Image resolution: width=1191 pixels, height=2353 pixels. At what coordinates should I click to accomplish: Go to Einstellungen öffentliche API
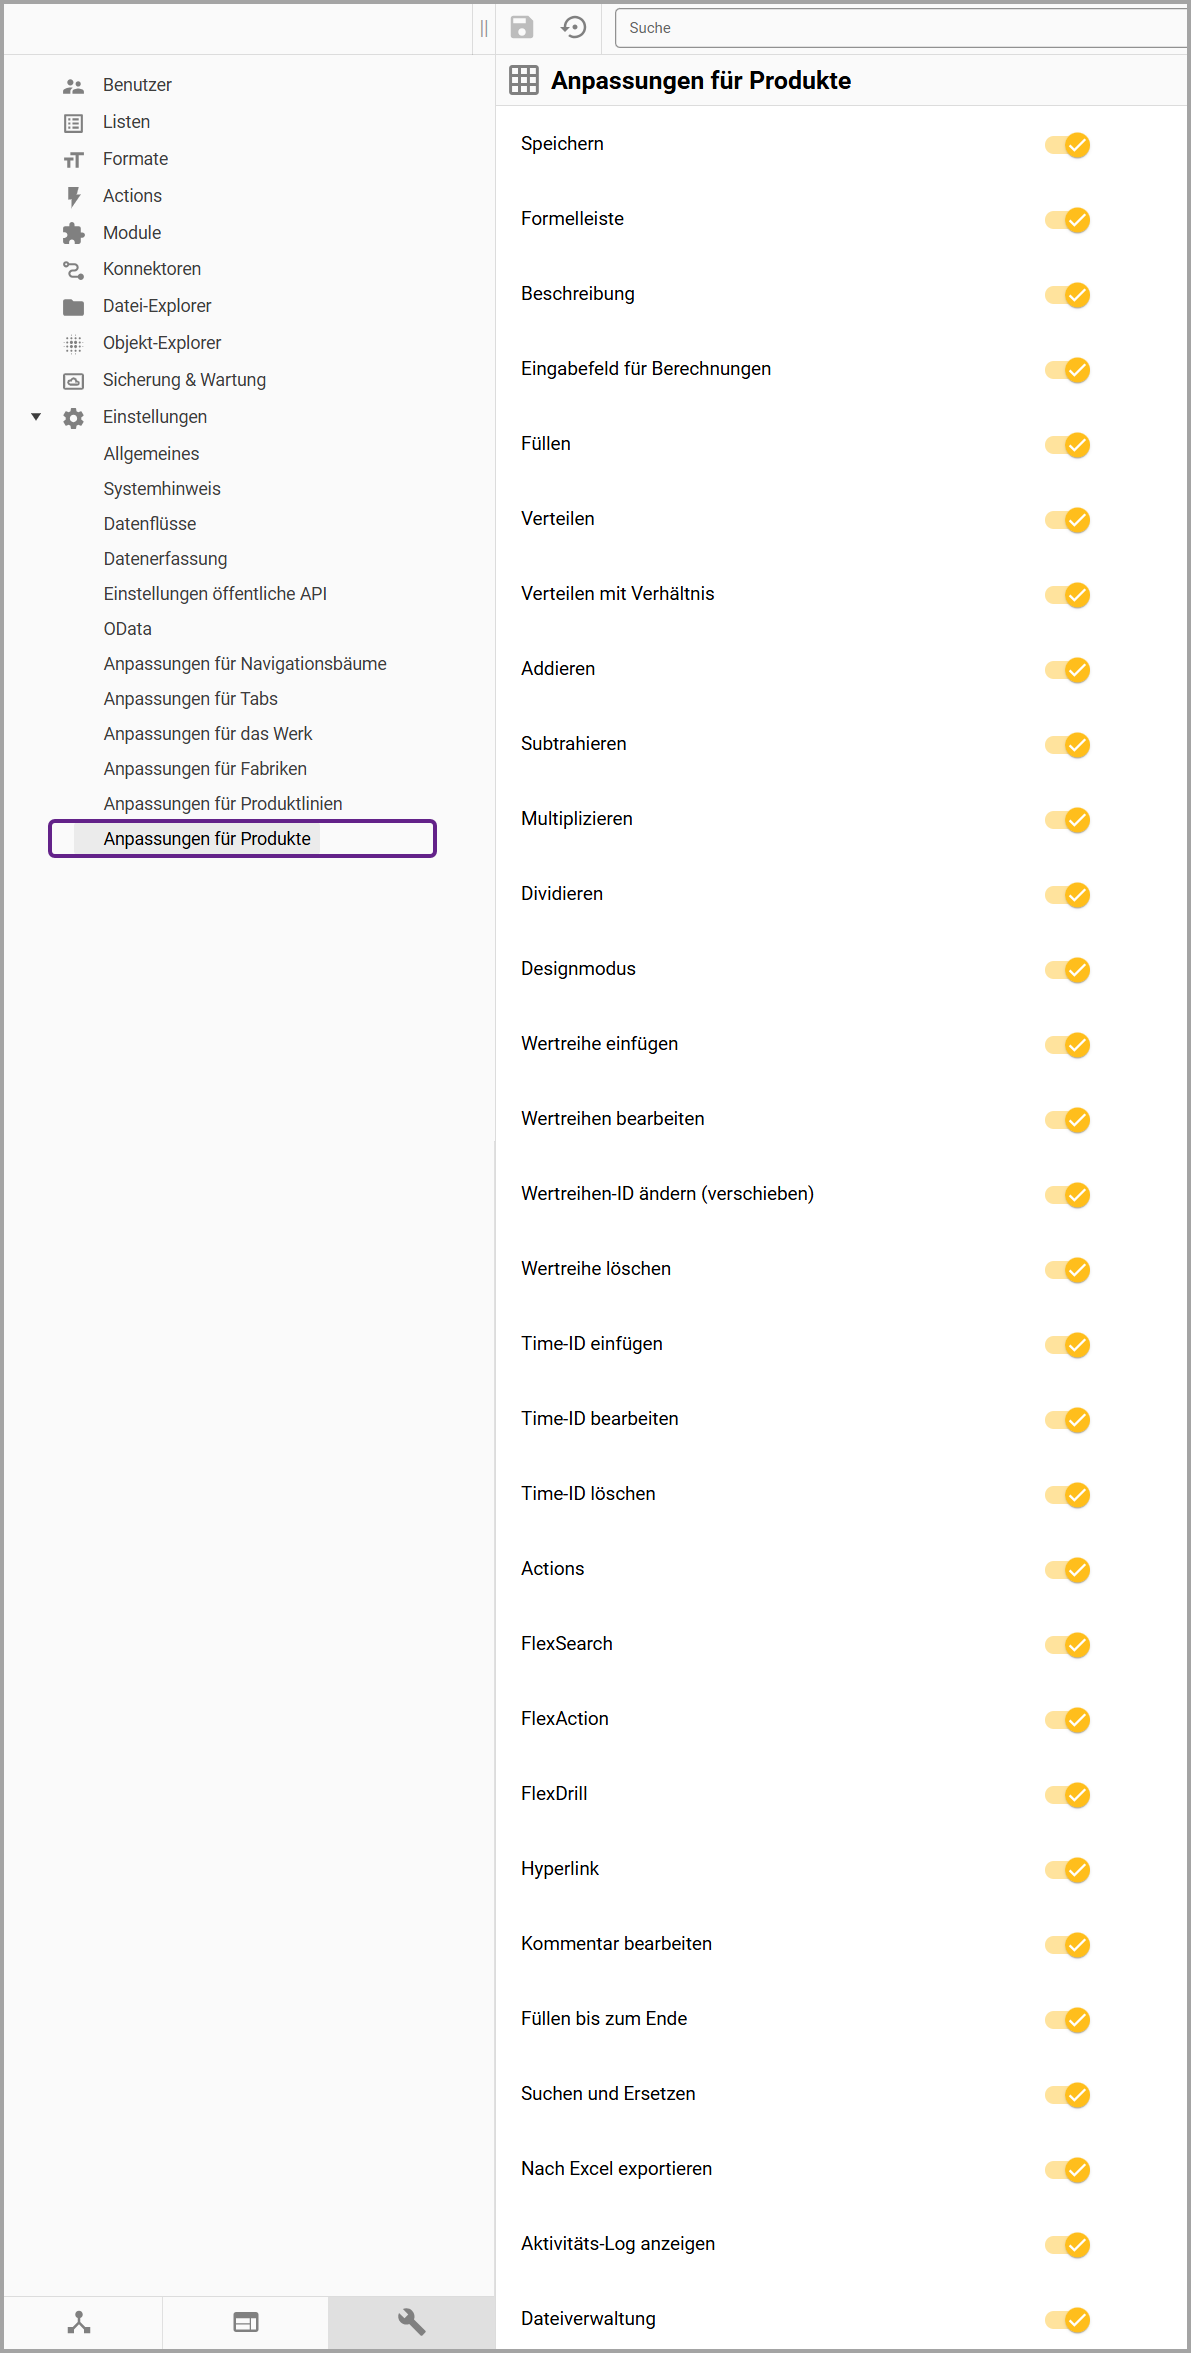coord(215,594)
